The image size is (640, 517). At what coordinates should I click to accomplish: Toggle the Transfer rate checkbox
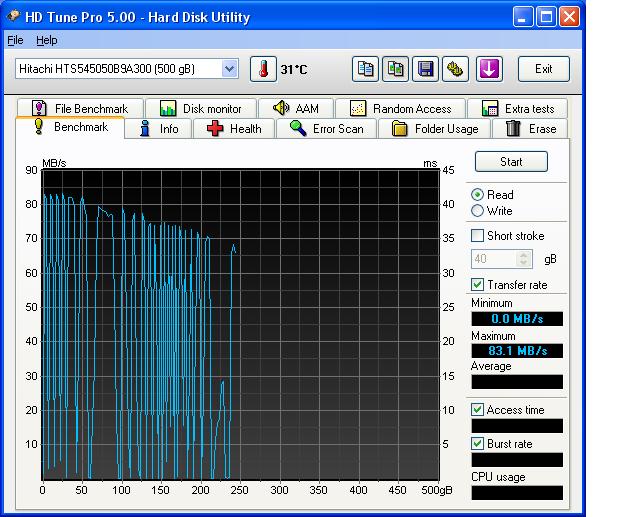477,284
